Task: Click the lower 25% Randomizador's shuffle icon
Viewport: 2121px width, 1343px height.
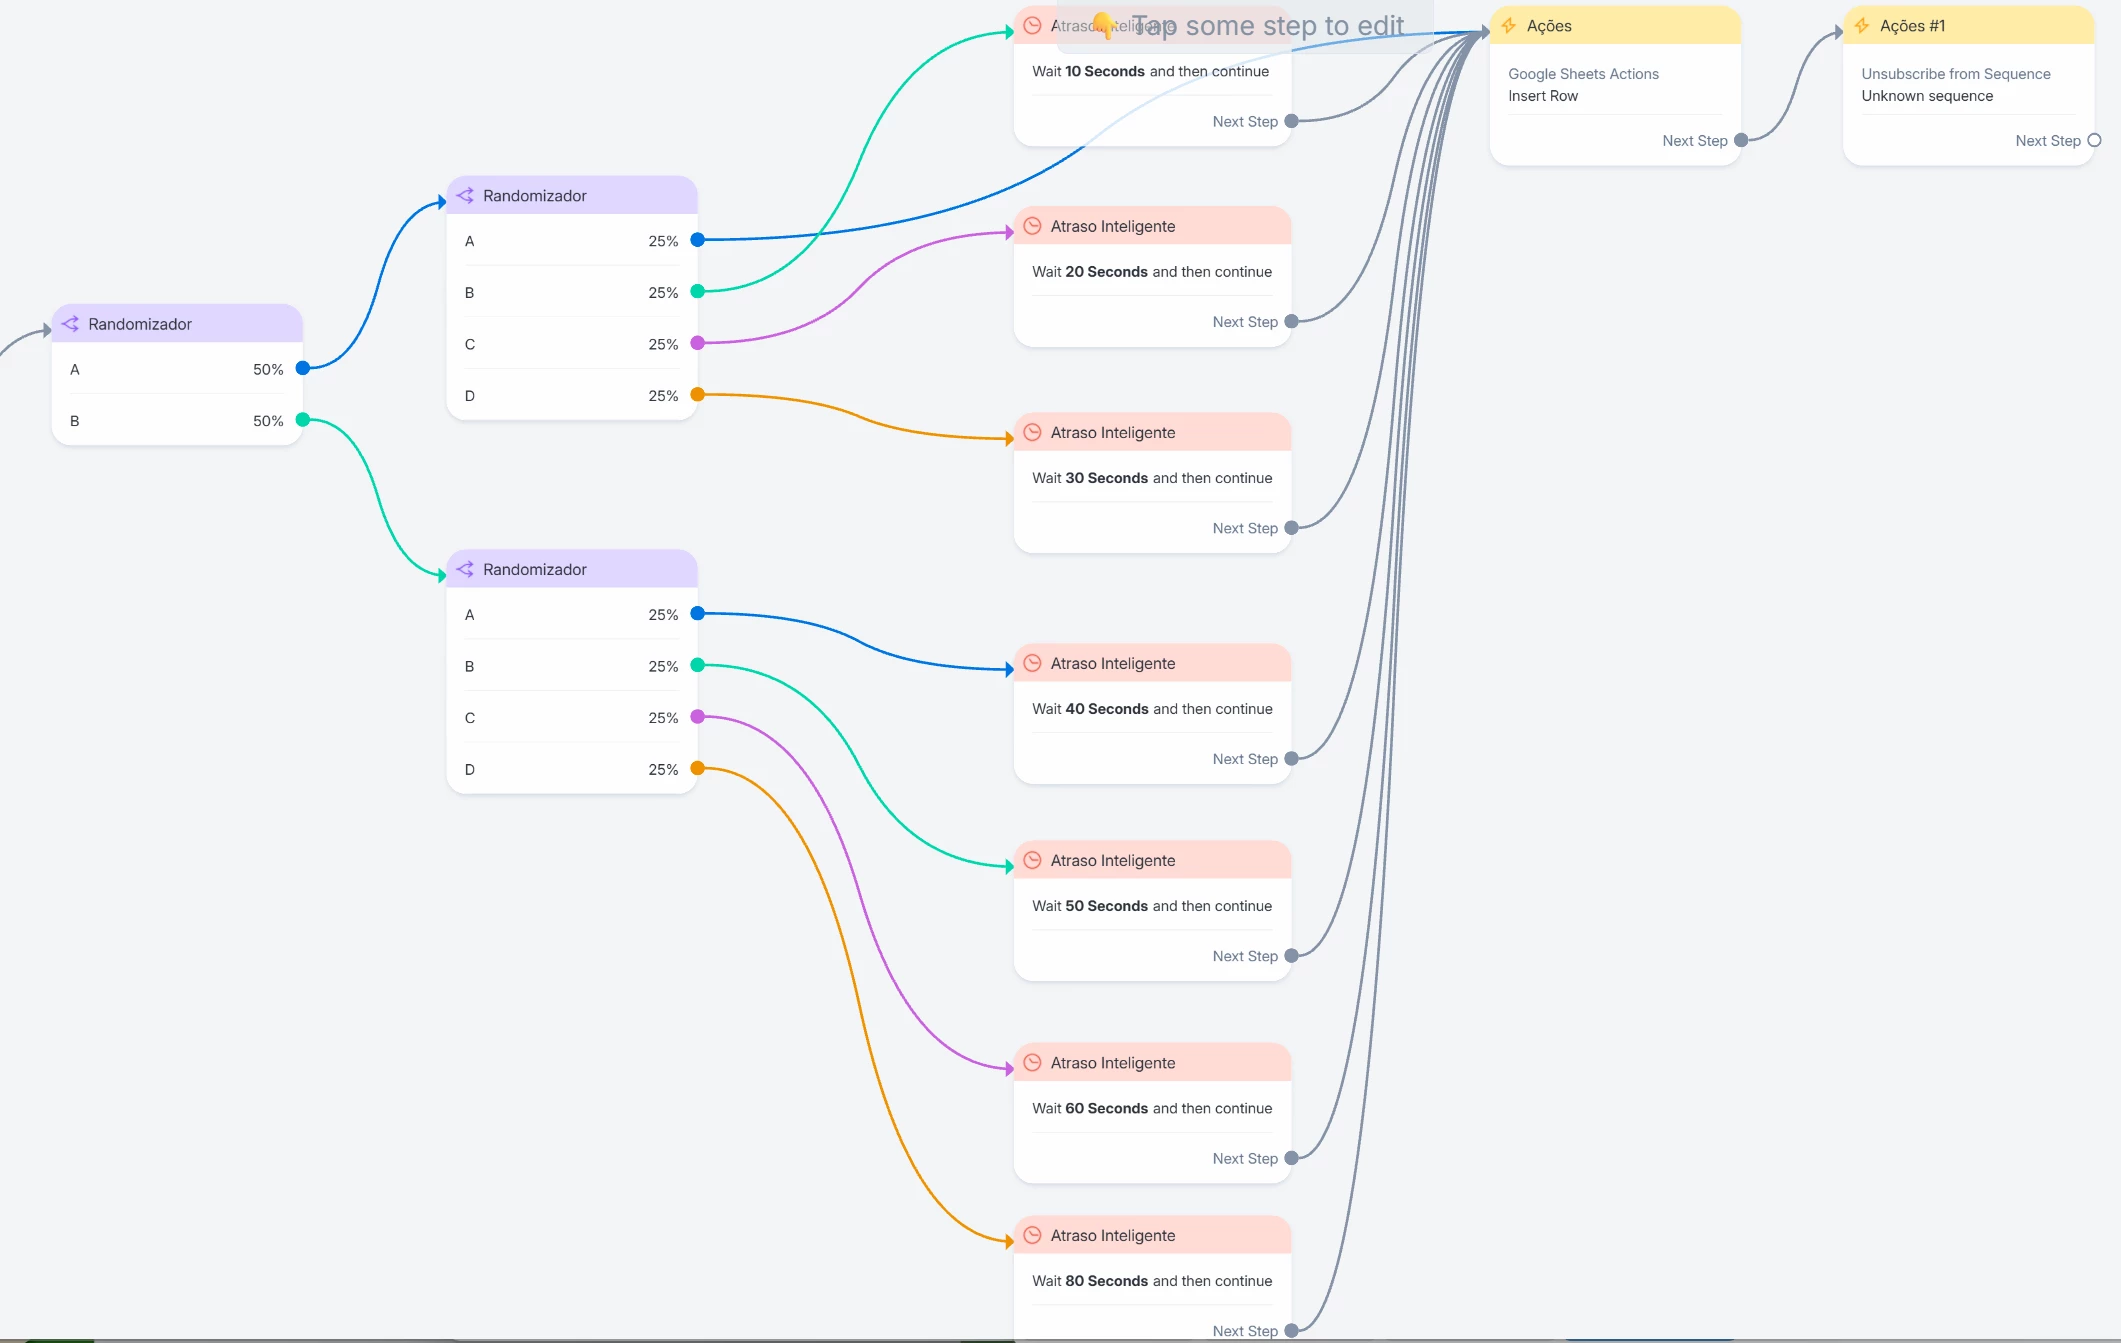Action: pos(465,570)
